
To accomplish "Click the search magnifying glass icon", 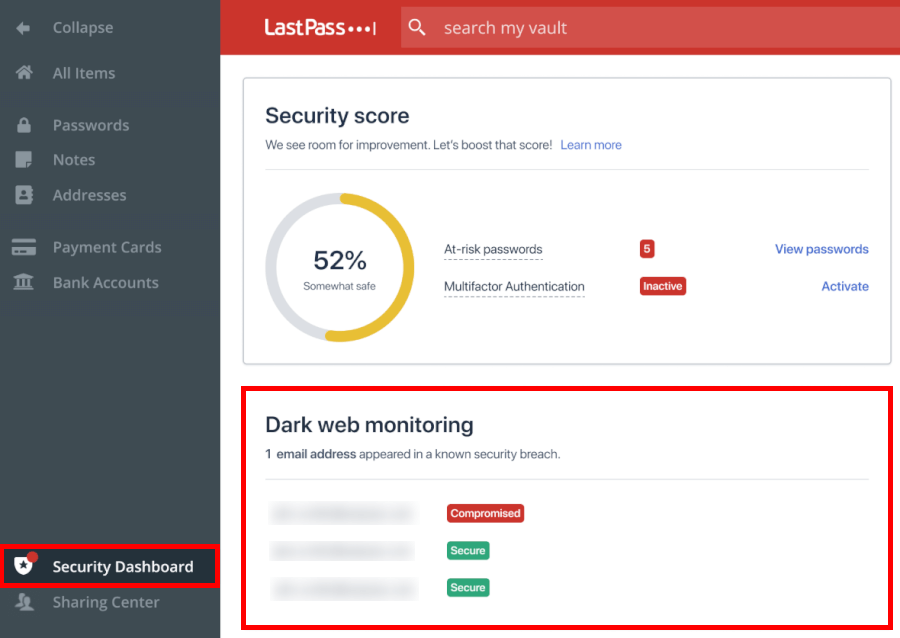I will click(417, 27).
